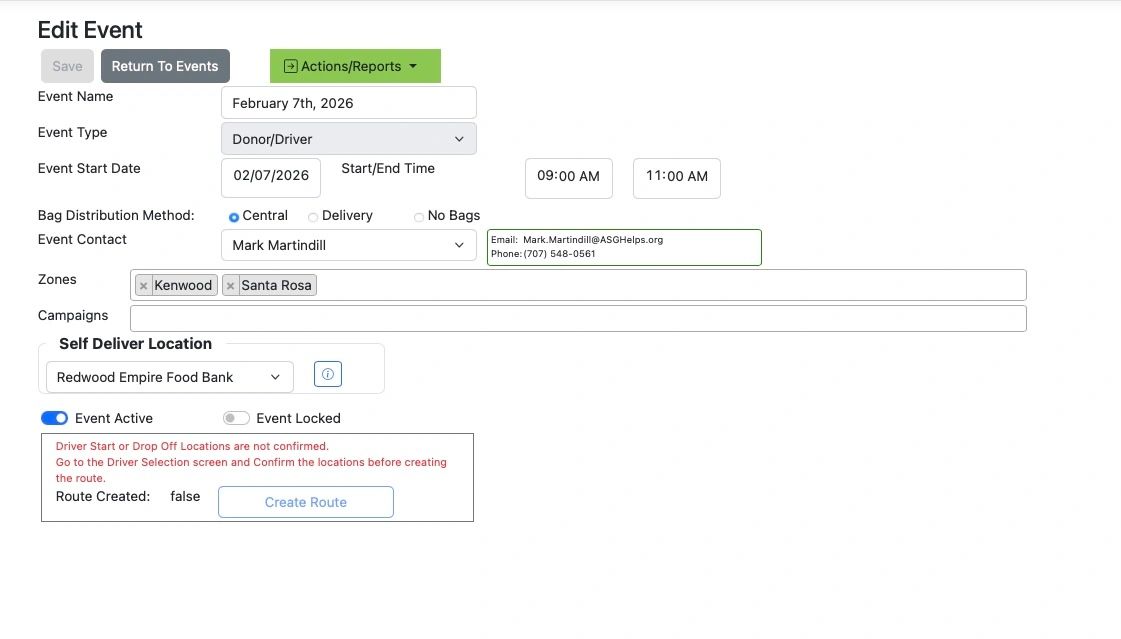The image size is (1121, 639).
Task: Remove the Santa Rosa zone tag
Action: click(x=231, y=286)
